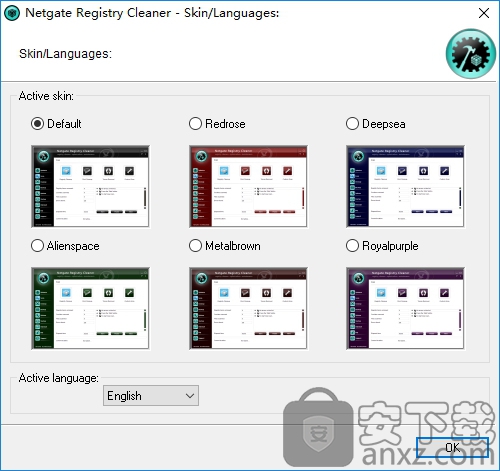
Task: Click the gear and hammer logo icon
Action: pos(471,54)
